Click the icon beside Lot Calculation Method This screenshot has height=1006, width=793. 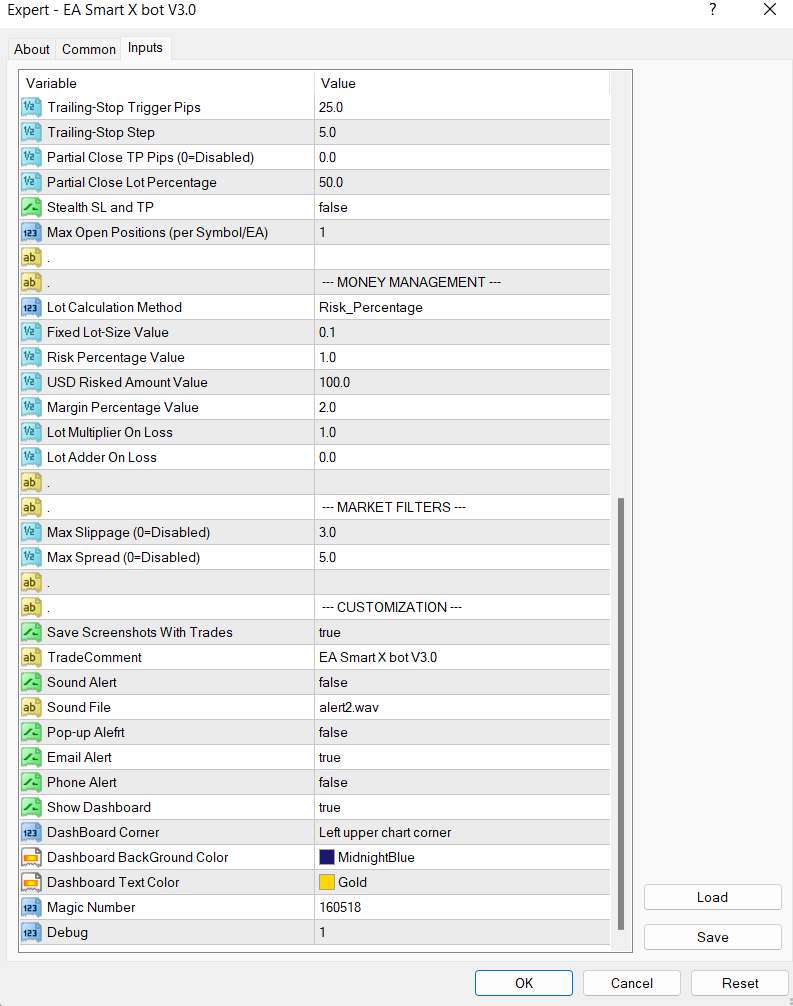tap(31, 307)
